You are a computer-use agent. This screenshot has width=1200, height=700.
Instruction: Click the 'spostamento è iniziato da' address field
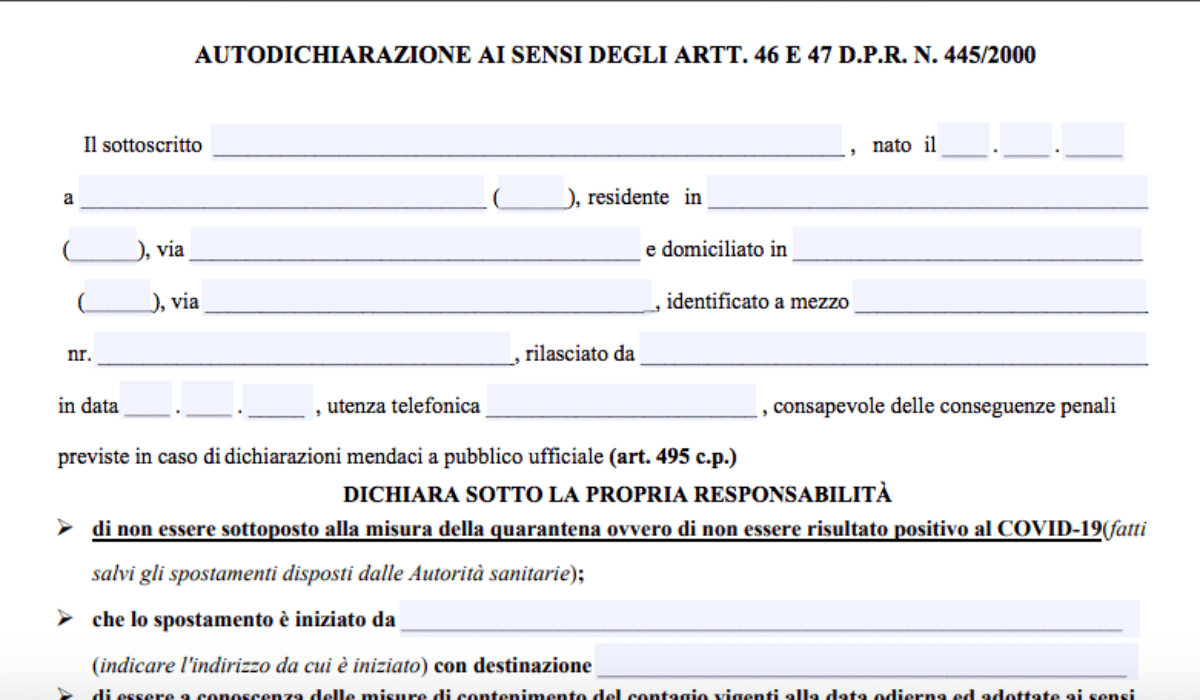pyautogui.click(x=768, y=618)
